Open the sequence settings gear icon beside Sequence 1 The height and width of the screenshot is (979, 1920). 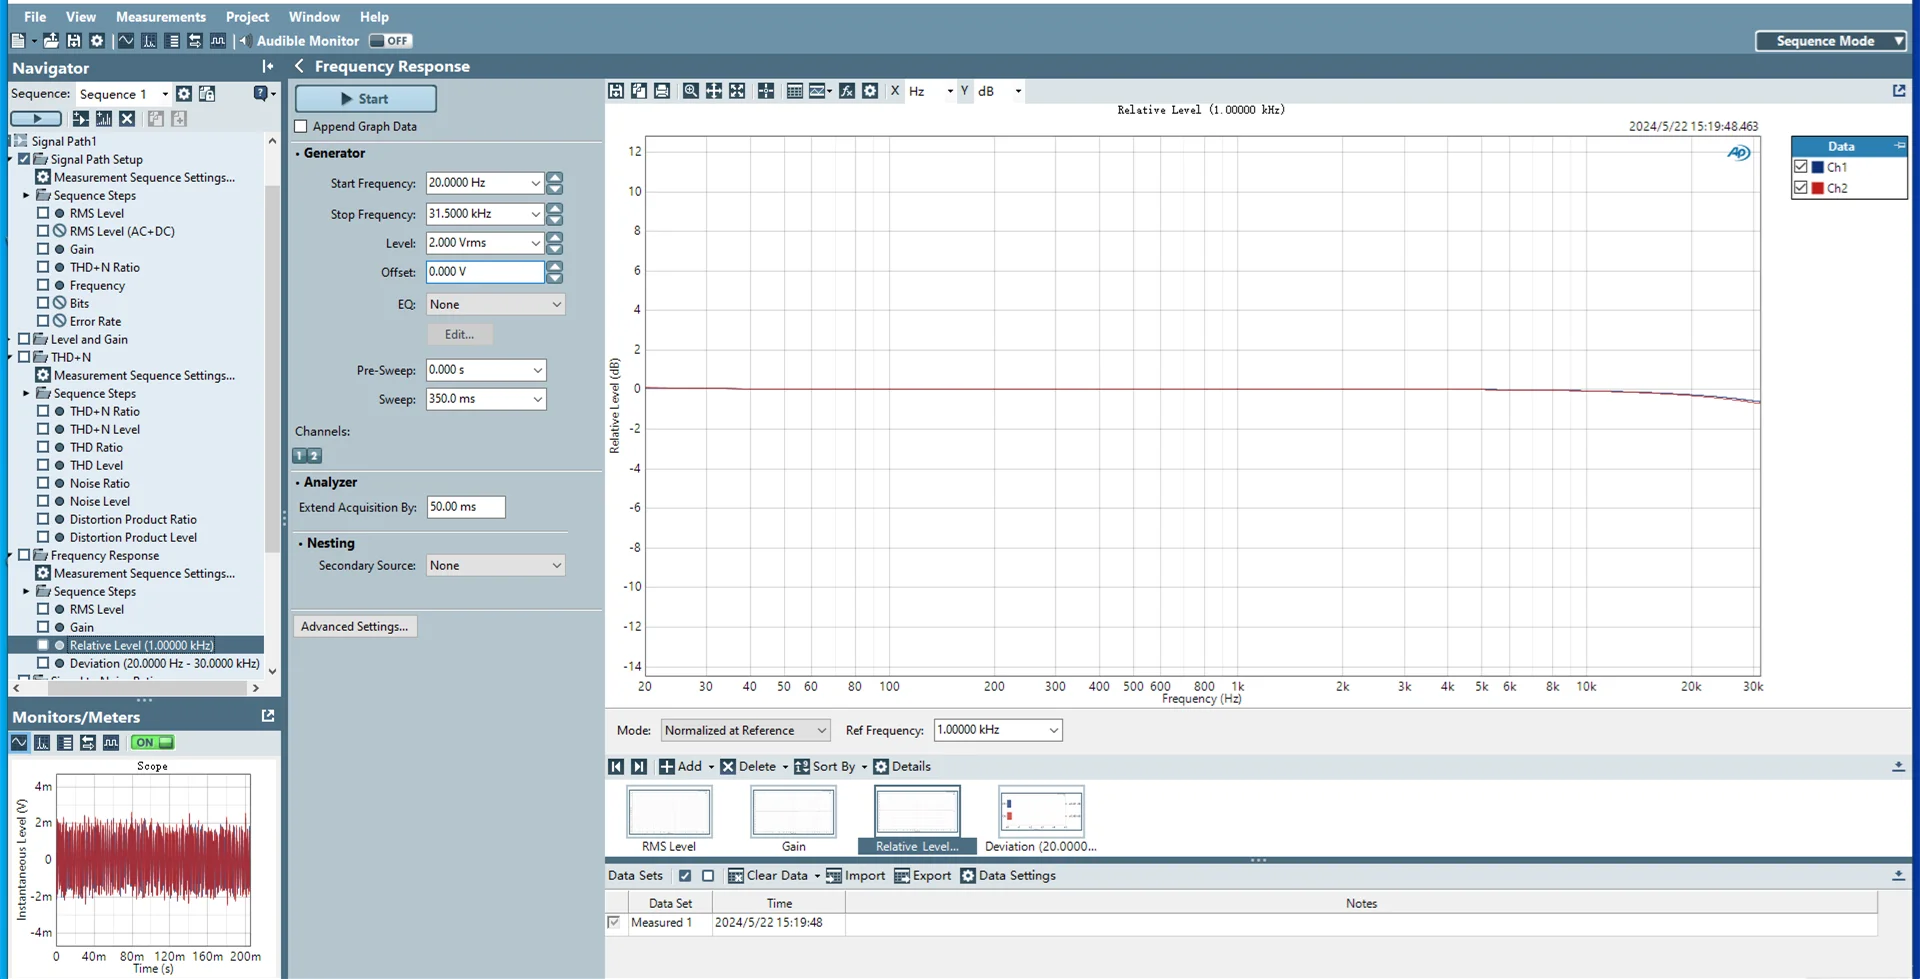[184, 94]
